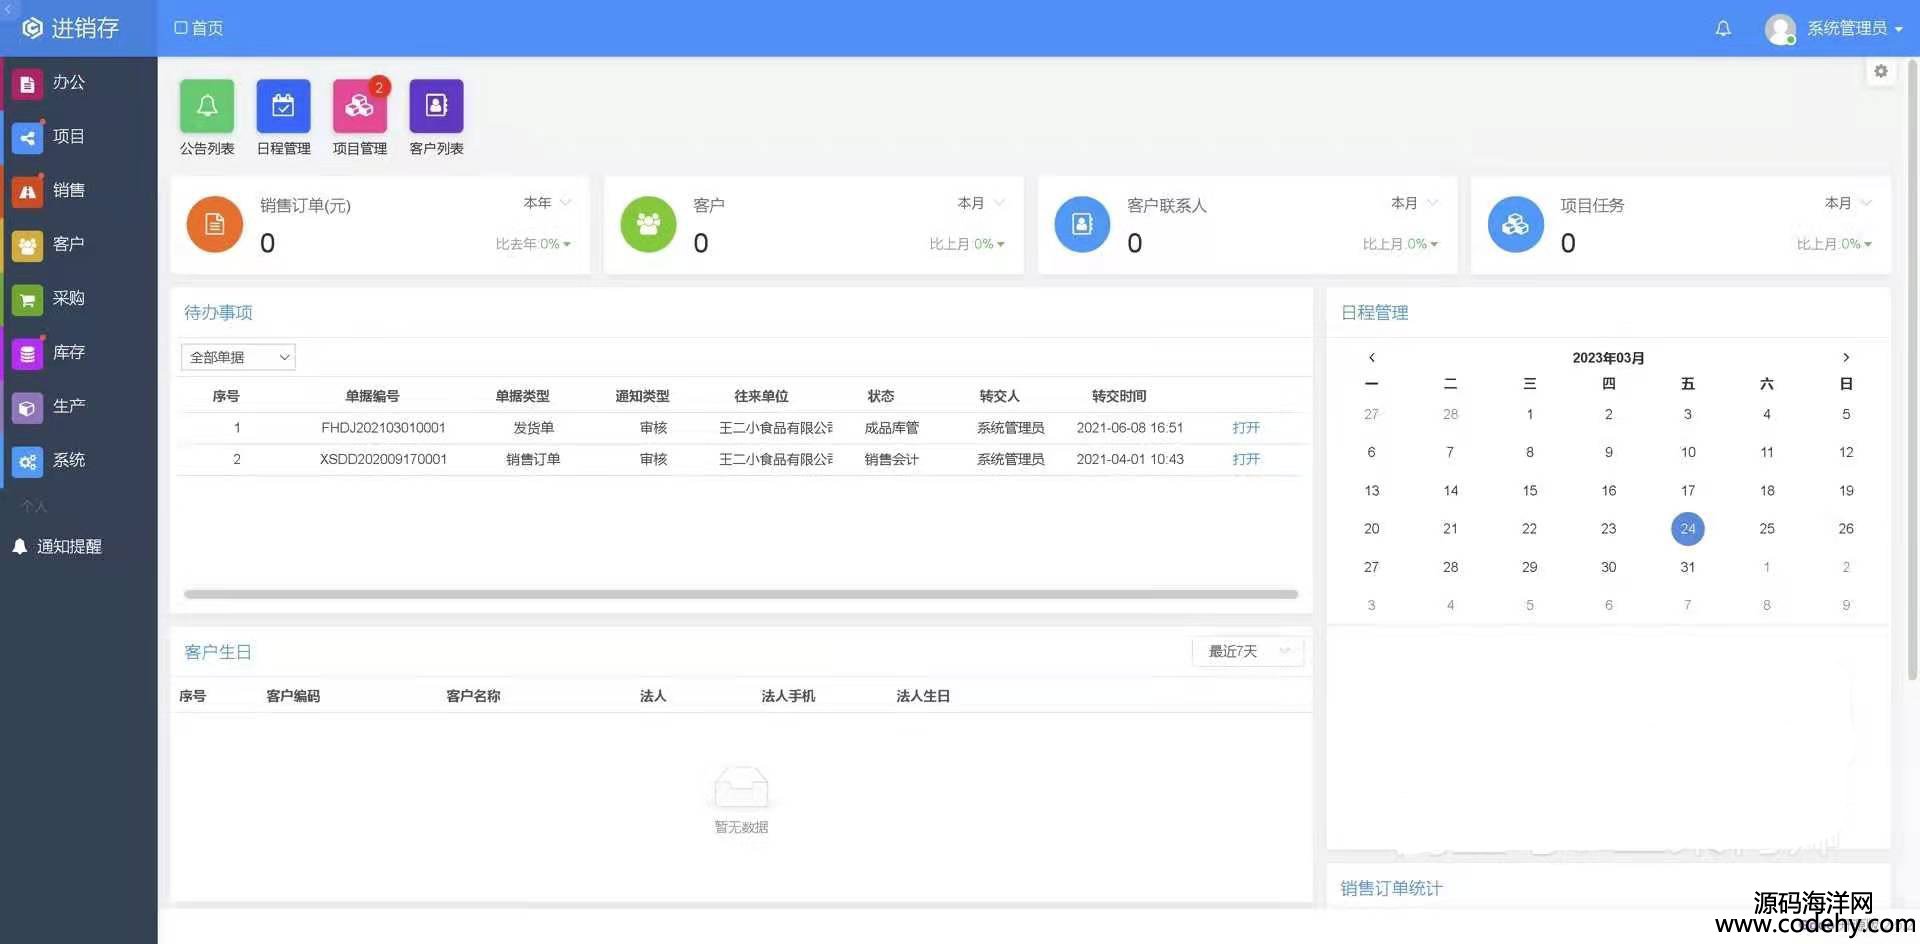Click the 采购 shopping cart sidebar icon
1920x944 pixels.
tap(27, 299)
